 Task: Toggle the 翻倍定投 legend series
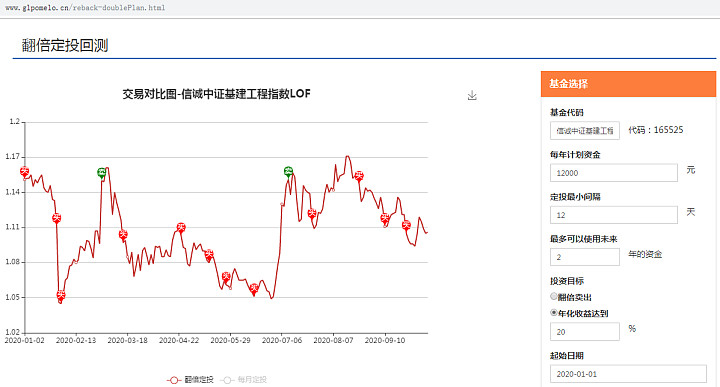tap(191, 380)
